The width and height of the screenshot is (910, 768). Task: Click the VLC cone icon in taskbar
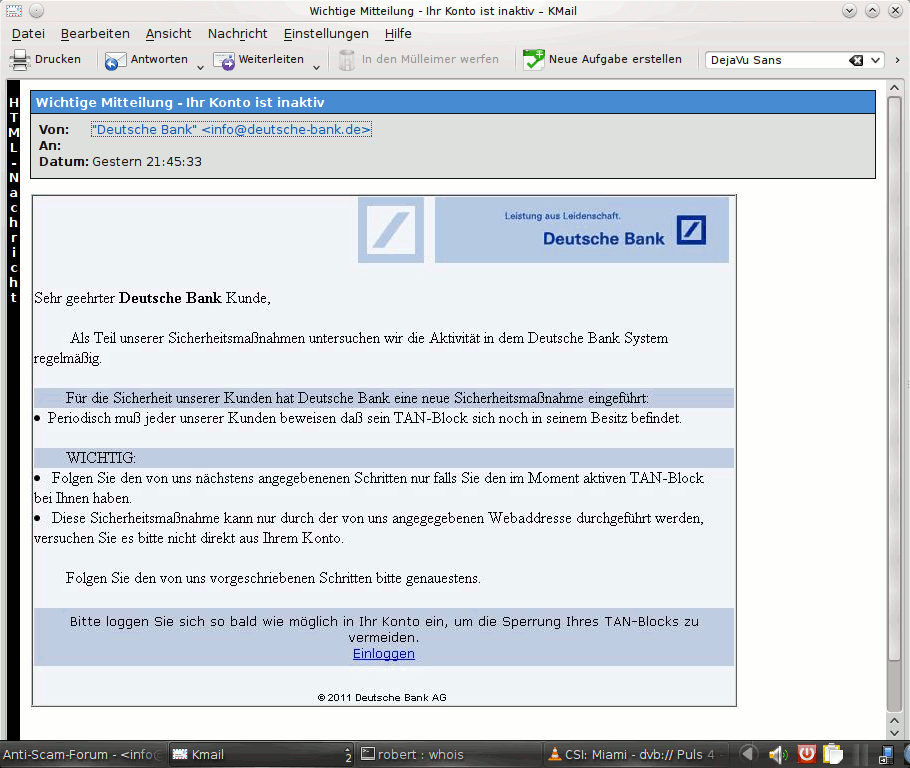(555, 753)
